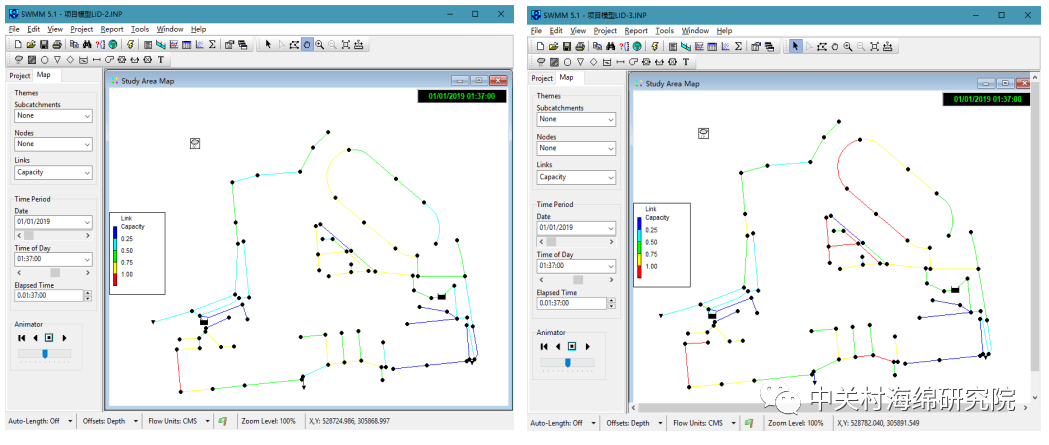The image size is (1049, 445).
Task: Click the Print icon in right window toolbar
Action: 580,46
